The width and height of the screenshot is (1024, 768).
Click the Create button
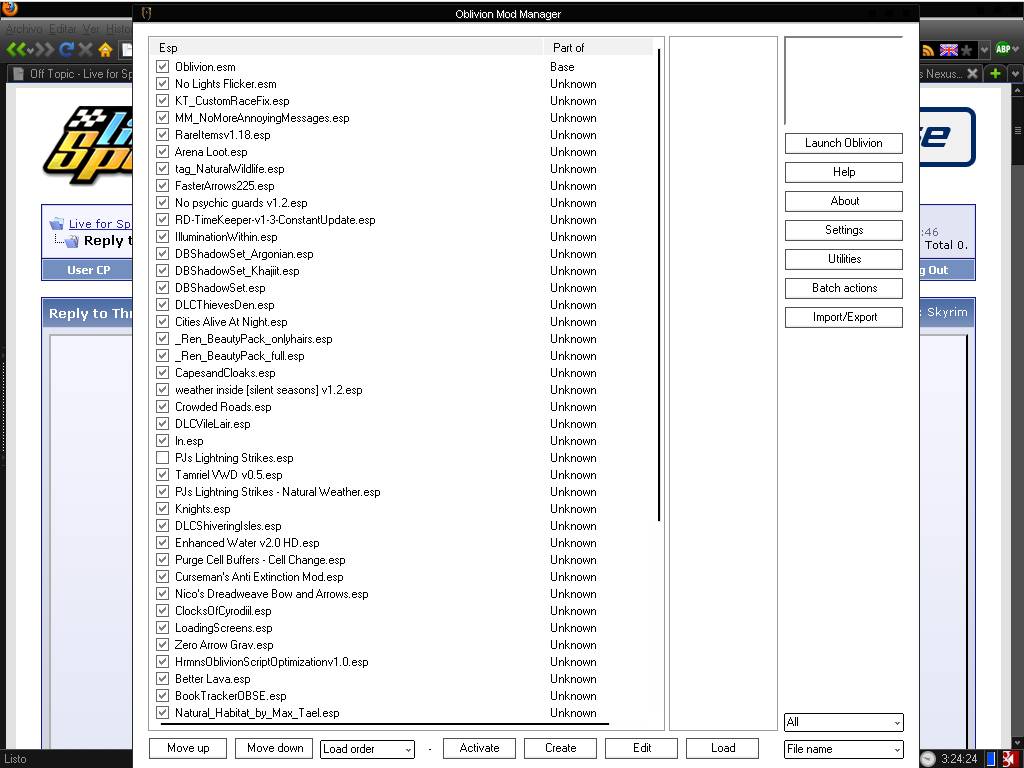click(560, 748)
